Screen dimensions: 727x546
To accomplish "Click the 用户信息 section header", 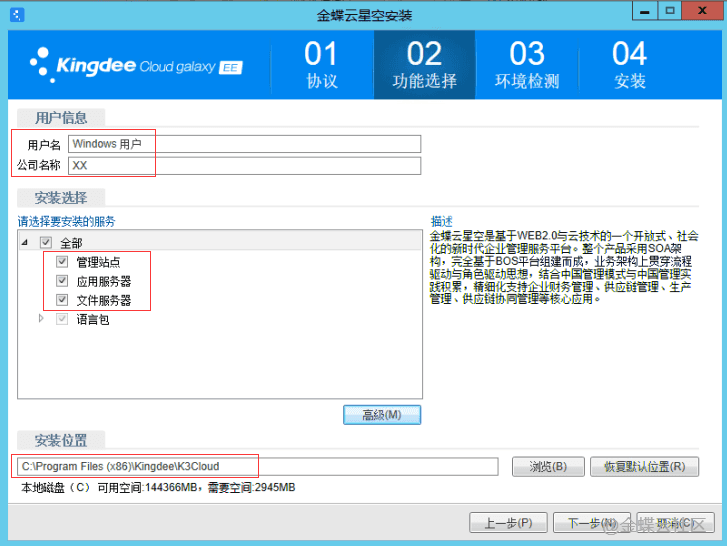I will click(61, 118).
